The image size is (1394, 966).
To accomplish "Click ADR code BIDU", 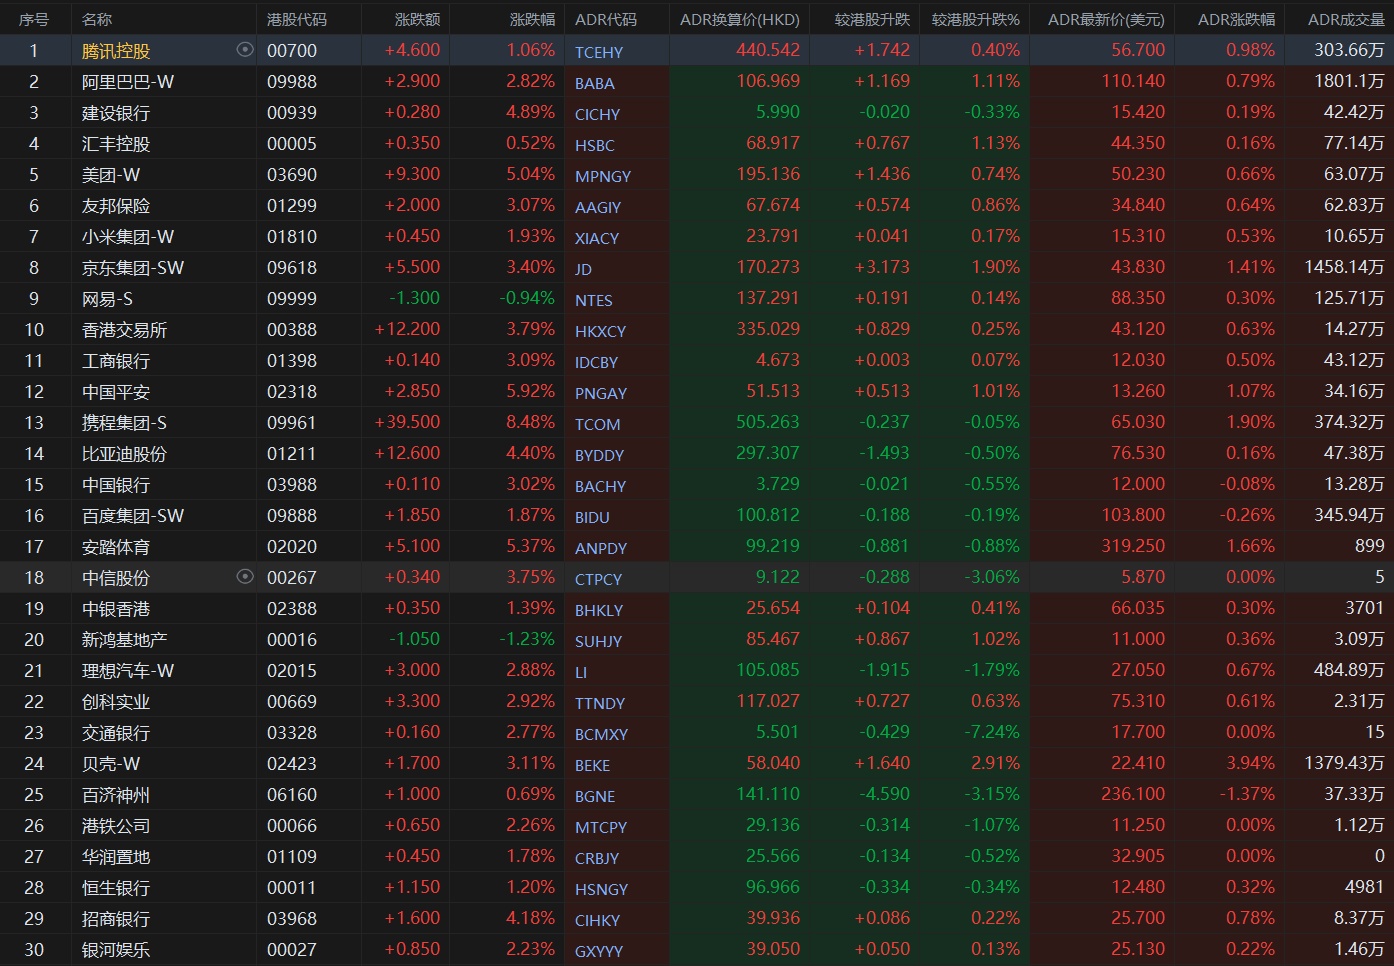I will 591,517.
